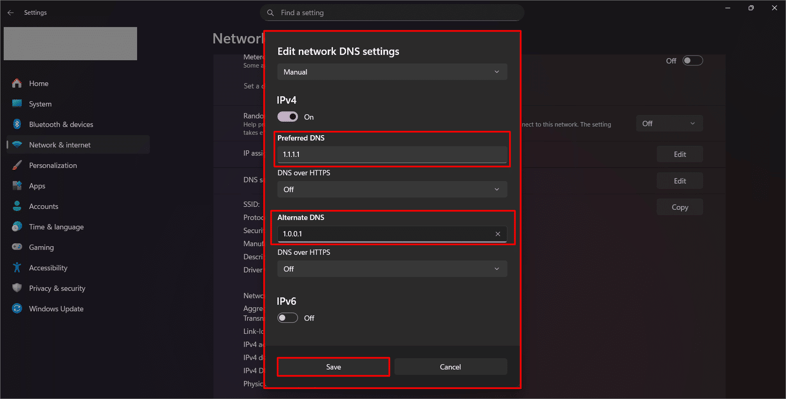Image resolution: width=786 pixels, height=399 pixels.
Task: Toggle the metered connection switch
Action: pyautogui.click(x=693, y=61)
